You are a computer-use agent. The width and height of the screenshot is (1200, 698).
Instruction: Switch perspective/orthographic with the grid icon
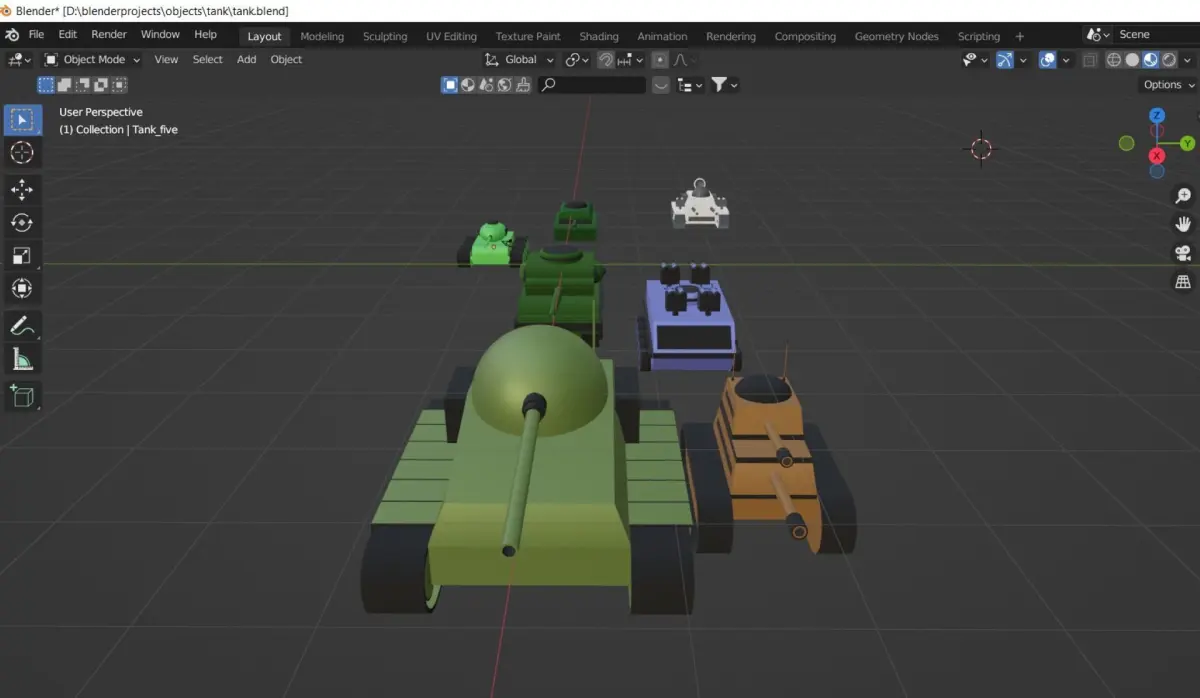click(1183, 282)
